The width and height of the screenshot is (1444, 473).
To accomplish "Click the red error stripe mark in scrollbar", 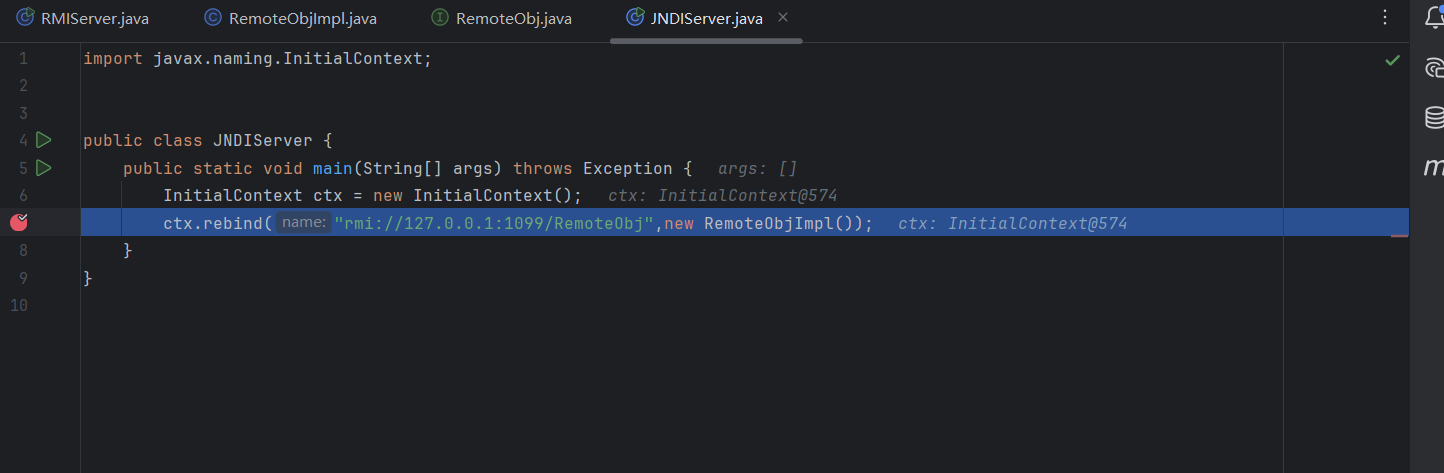I will pos(1399,236).
